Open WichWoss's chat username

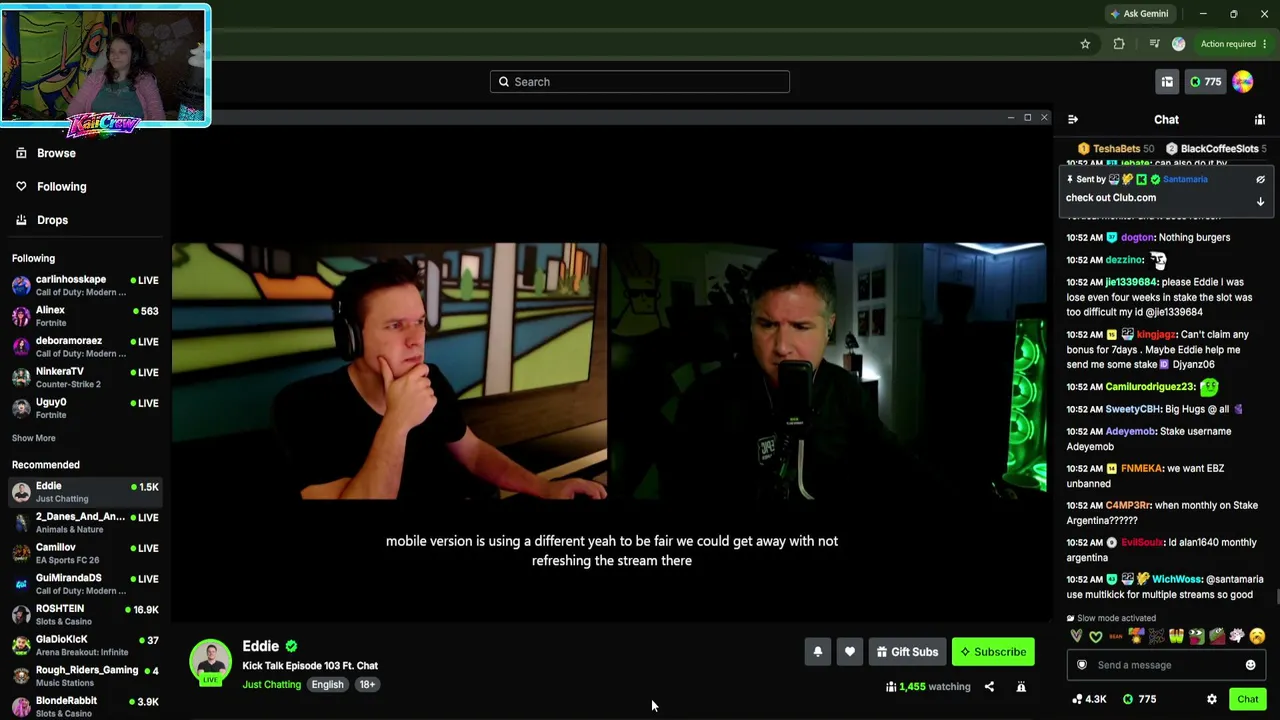pos(1176,580)
